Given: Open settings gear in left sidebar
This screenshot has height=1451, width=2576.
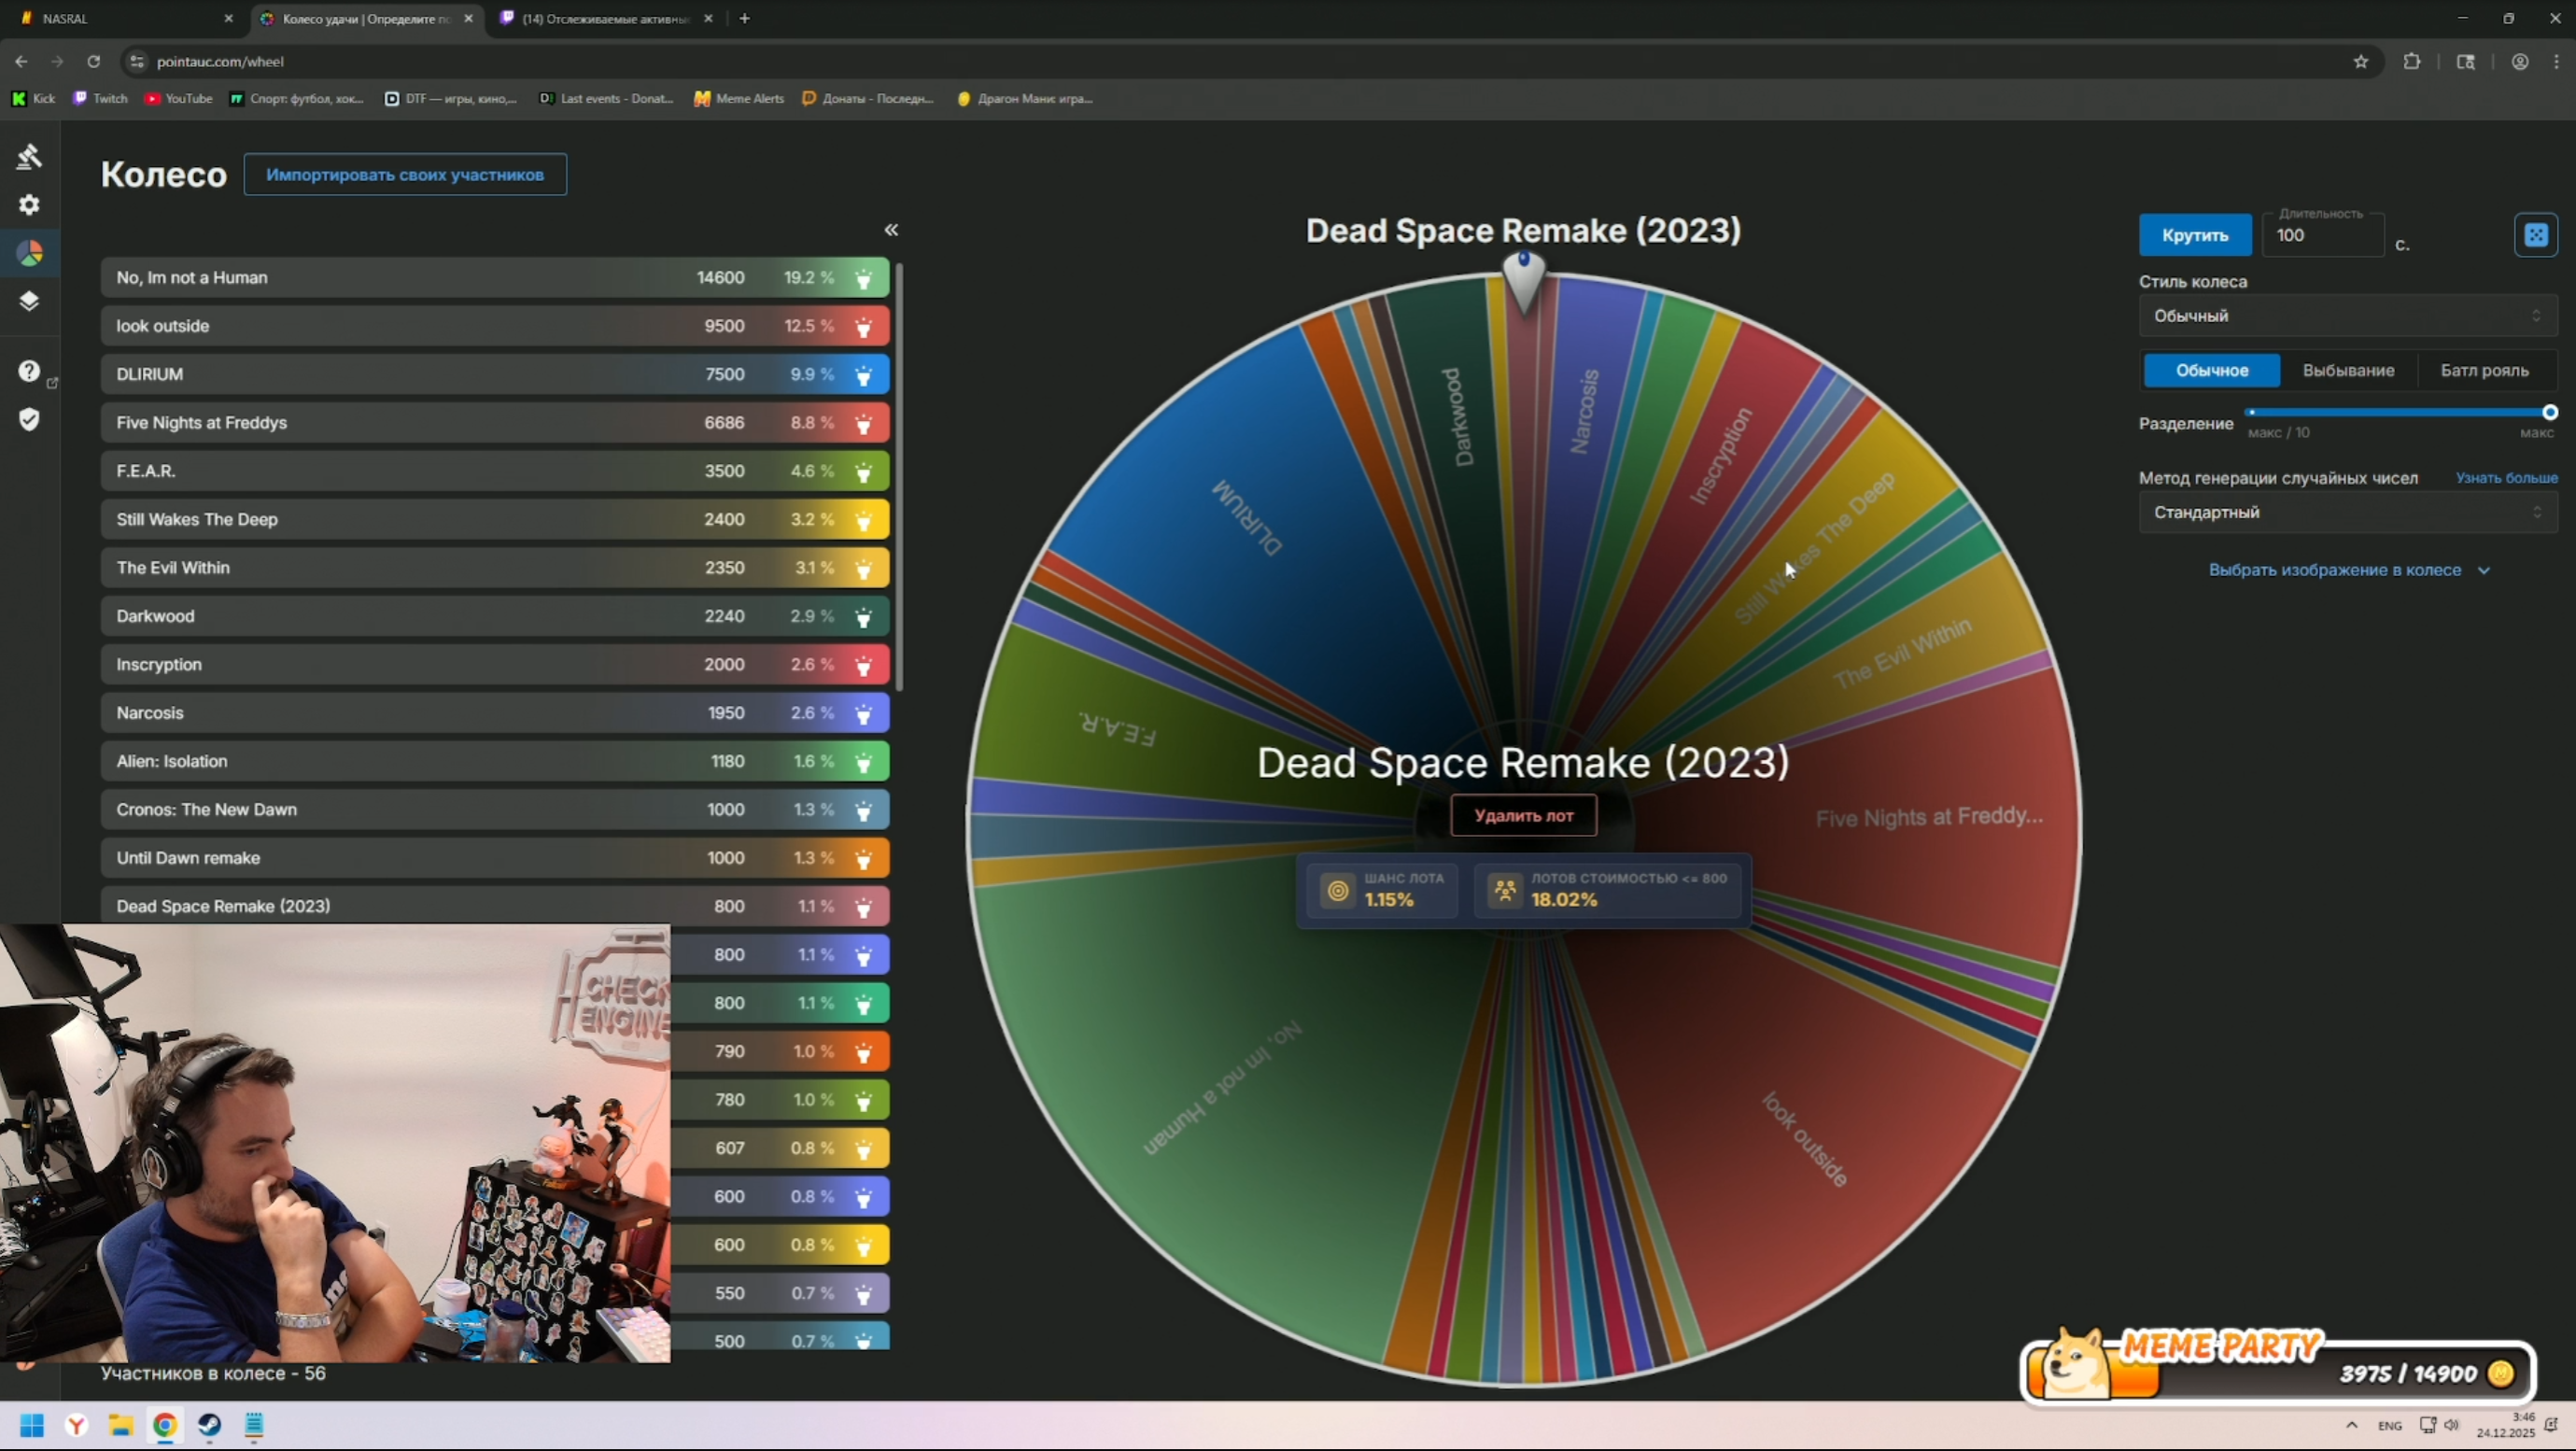Looking at the screenshot, I should tap(29, 205).
